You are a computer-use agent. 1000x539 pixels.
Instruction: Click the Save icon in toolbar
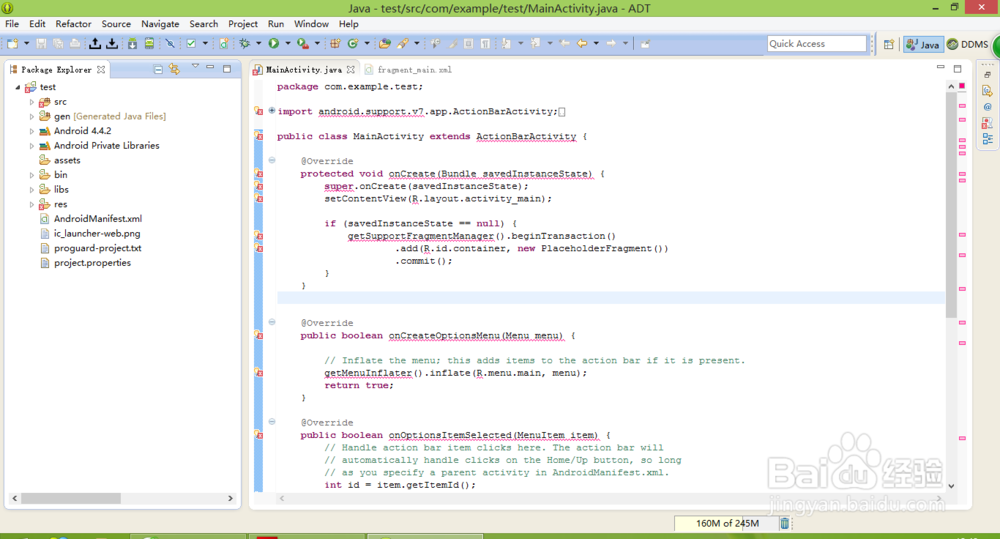[41, 43]
